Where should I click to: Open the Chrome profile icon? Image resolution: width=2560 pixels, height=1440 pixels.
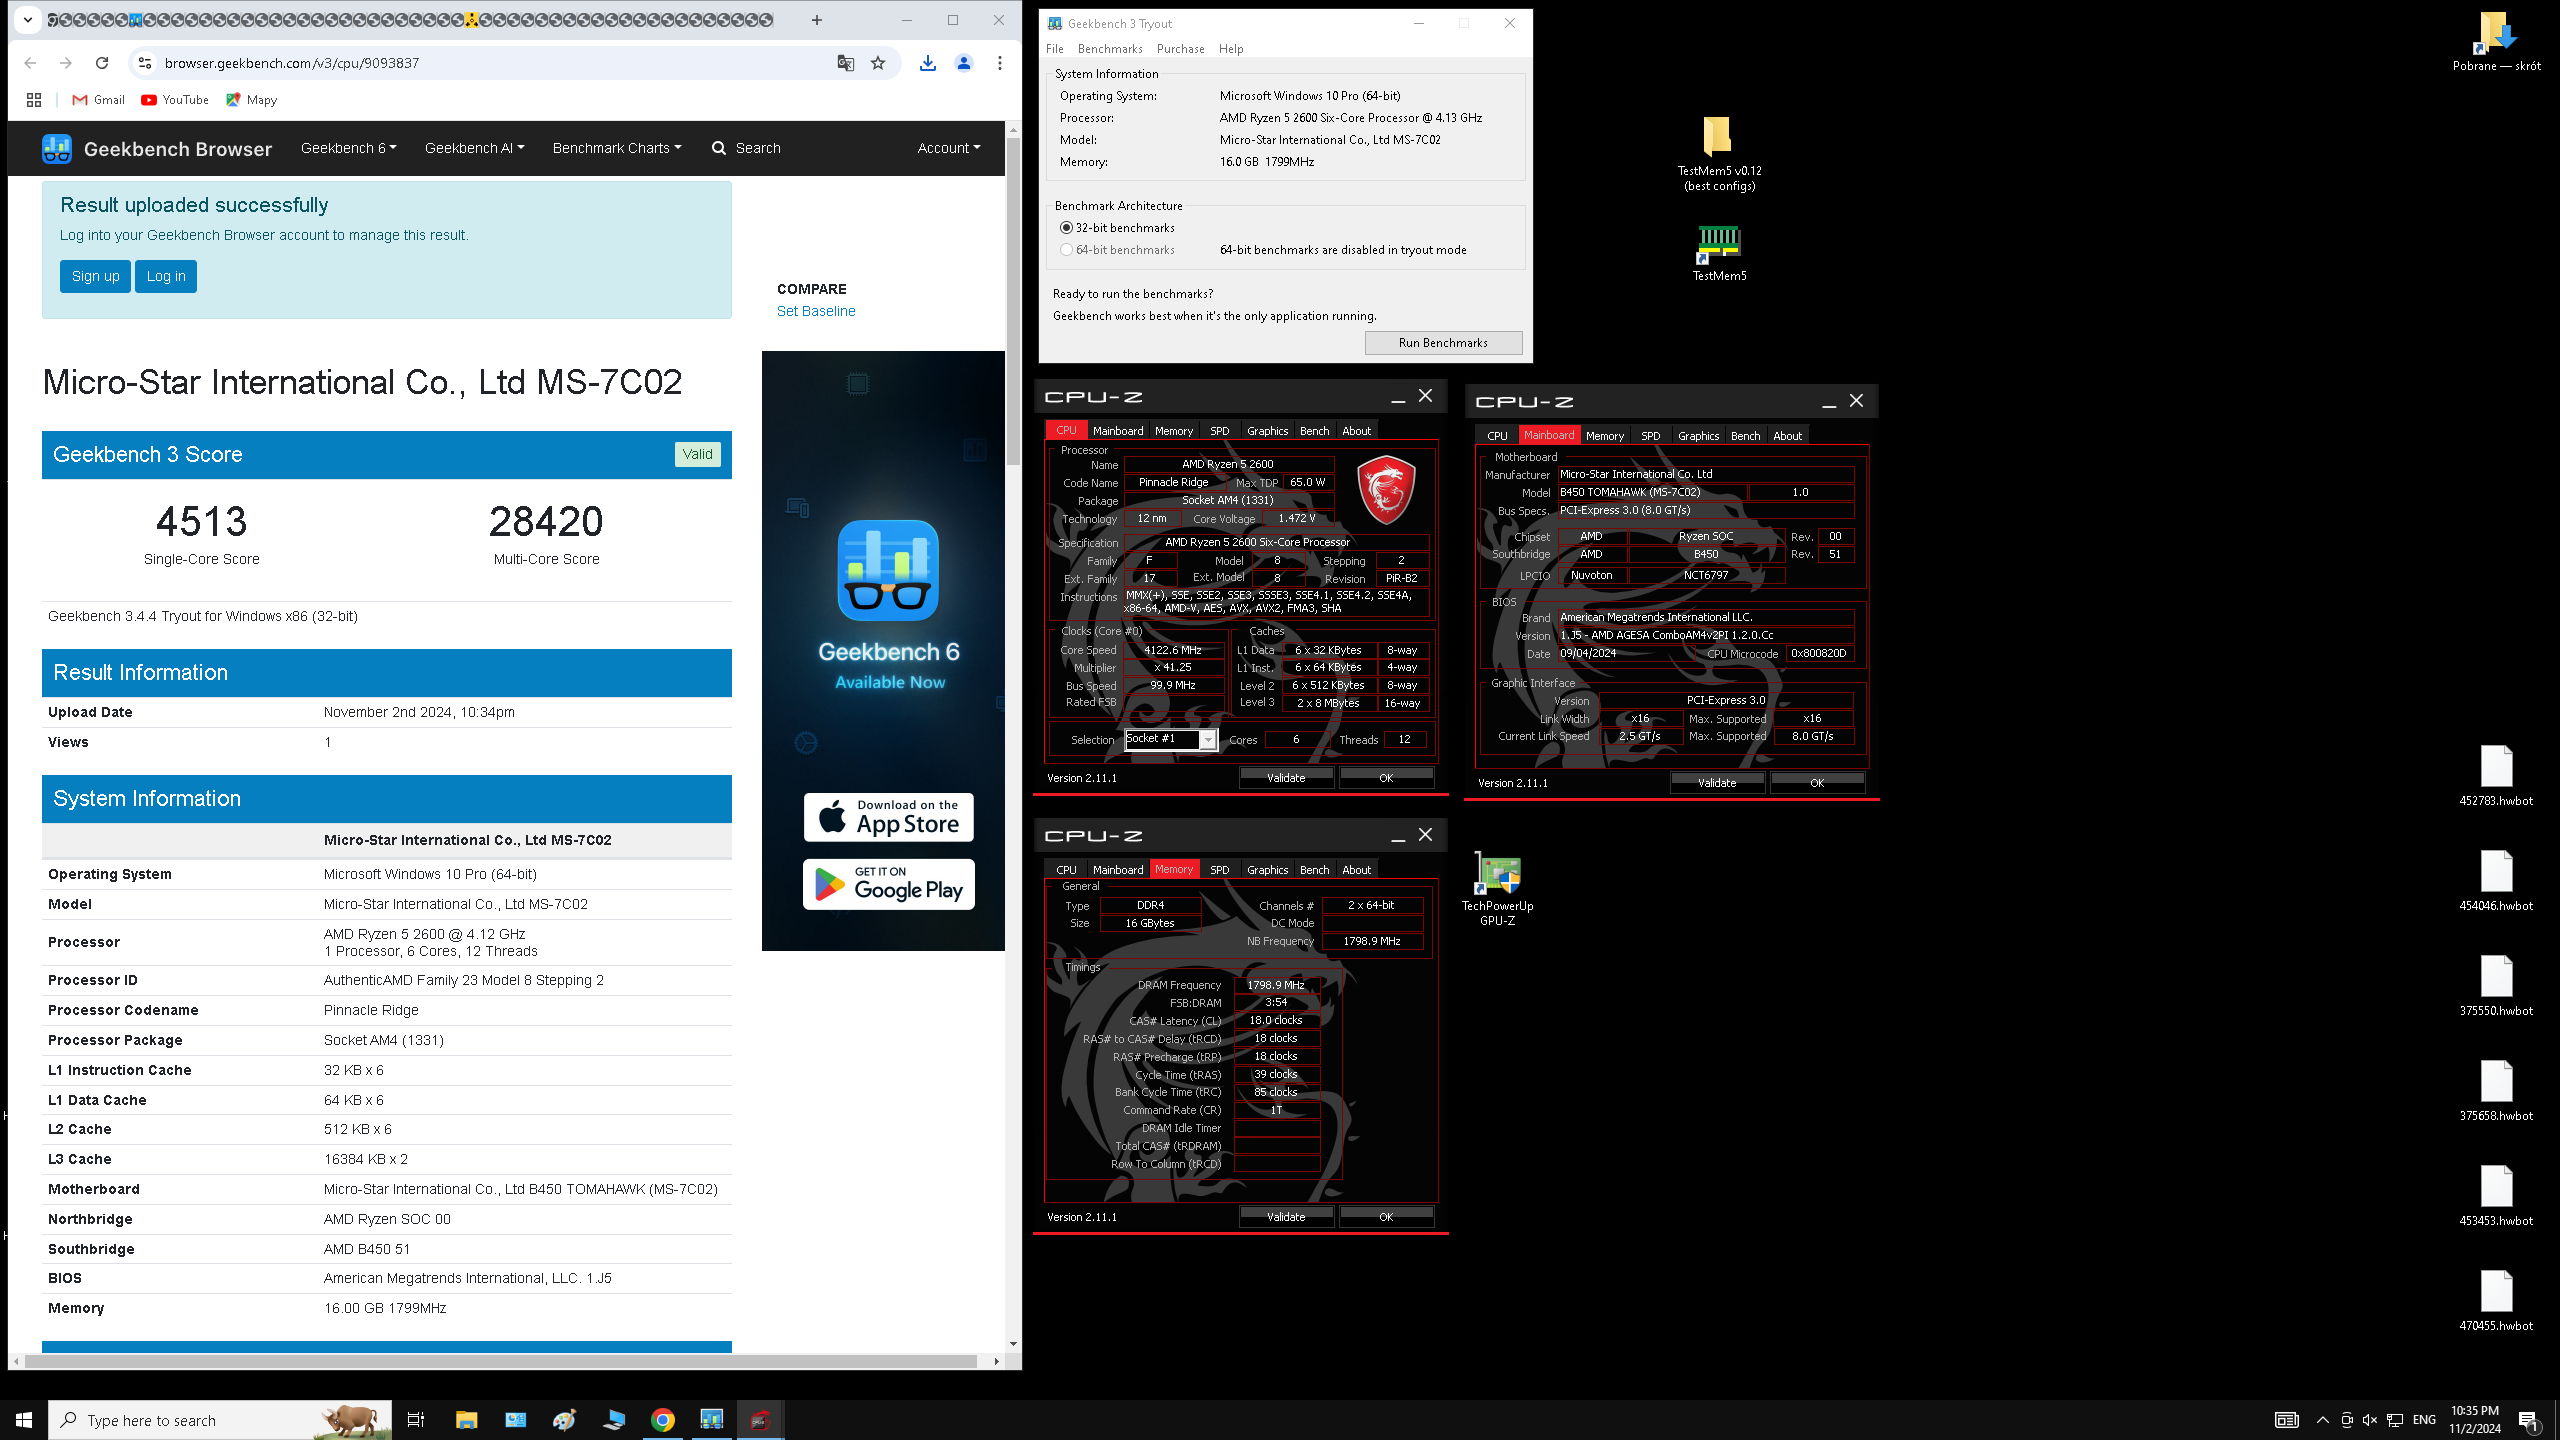pyautogui.click(x=964, y=63)
